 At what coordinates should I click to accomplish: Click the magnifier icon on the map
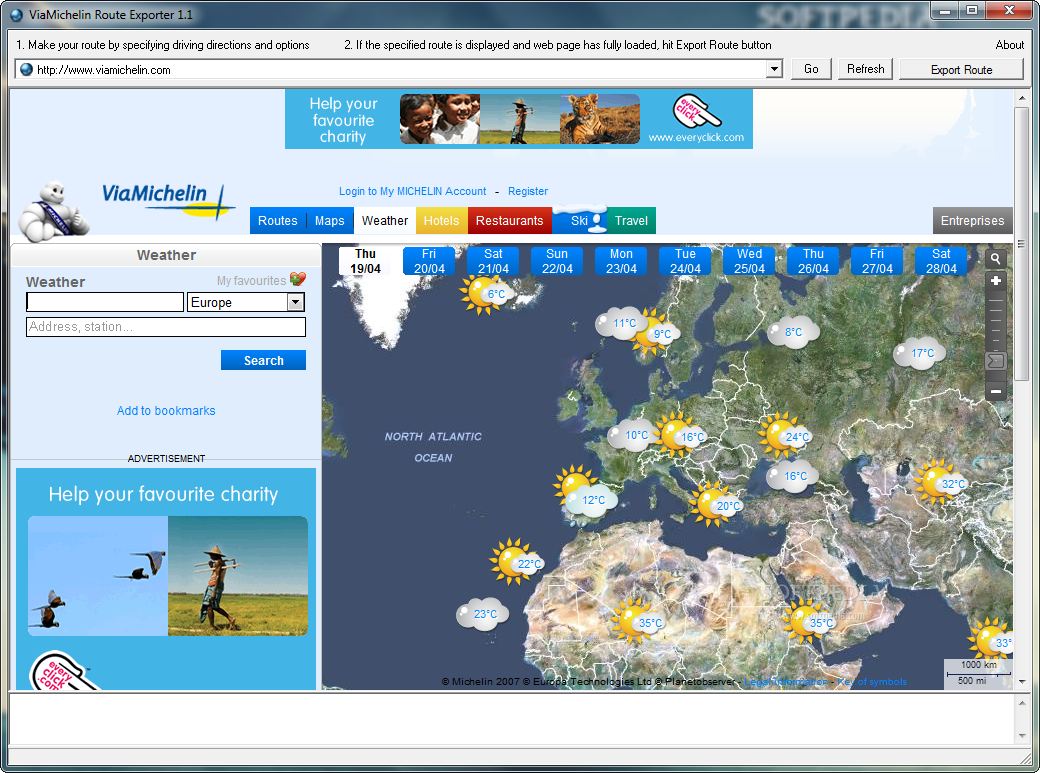point(995,259)
